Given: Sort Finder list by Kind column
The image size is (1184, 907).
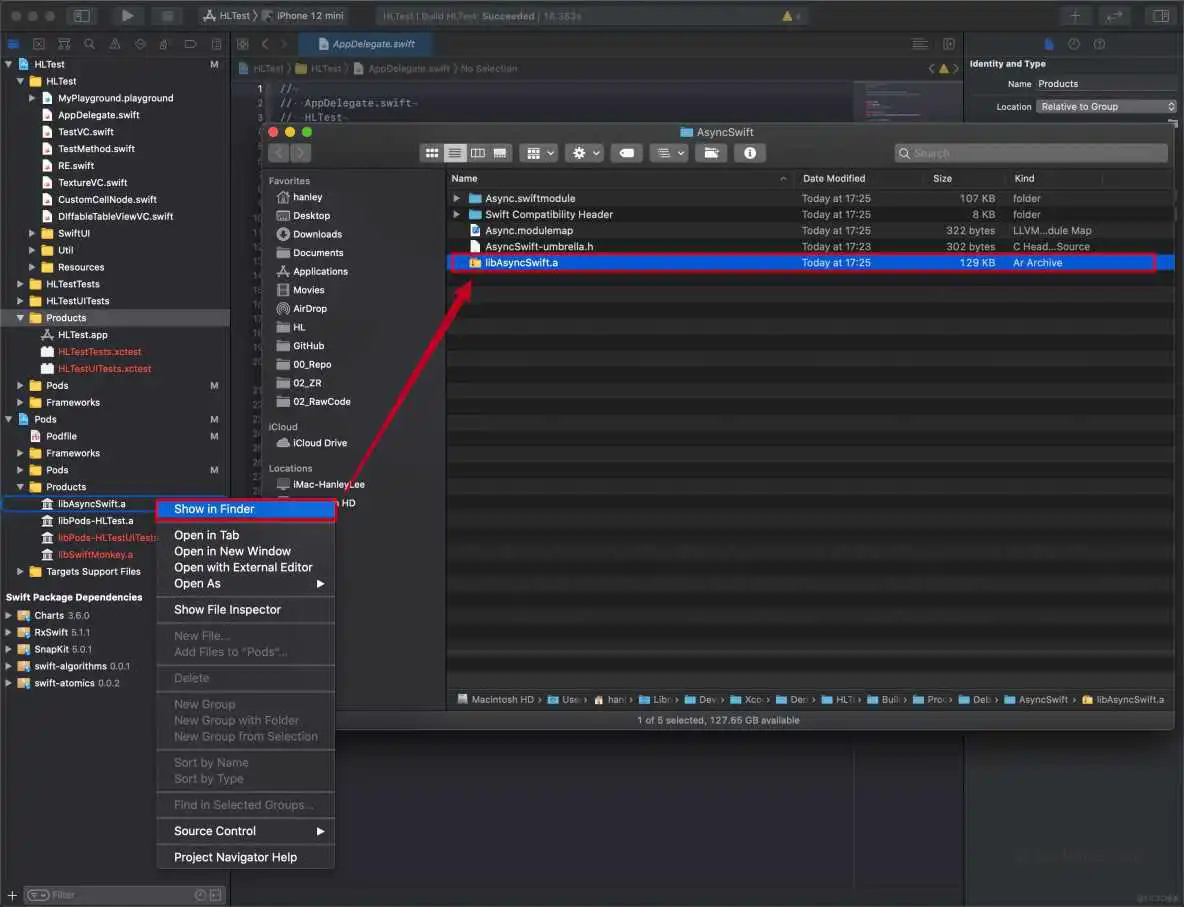Looking at the screenshot, I should (x=1024, y=179).
